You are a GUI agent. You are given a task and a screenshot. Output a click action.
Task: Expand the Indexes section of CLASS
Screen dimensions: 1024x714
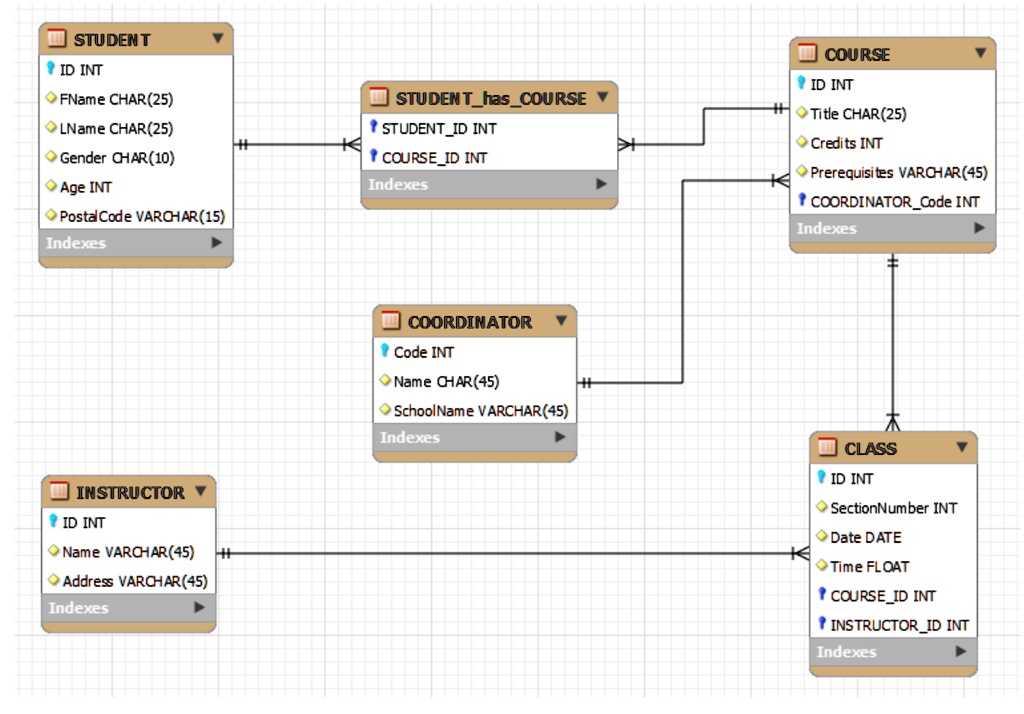pyautogui.click(x=892, y=651)
